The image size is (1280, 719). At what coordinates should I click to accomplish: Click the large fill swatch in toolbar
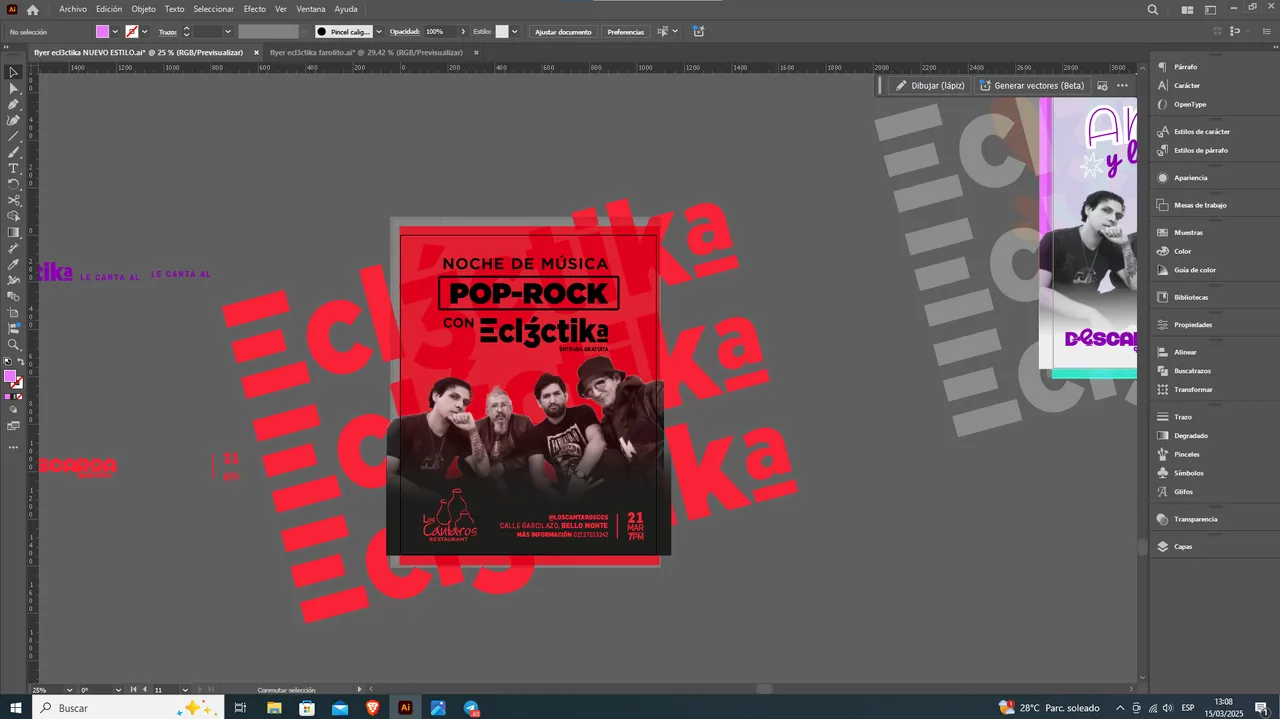click(x=10, y=376)
